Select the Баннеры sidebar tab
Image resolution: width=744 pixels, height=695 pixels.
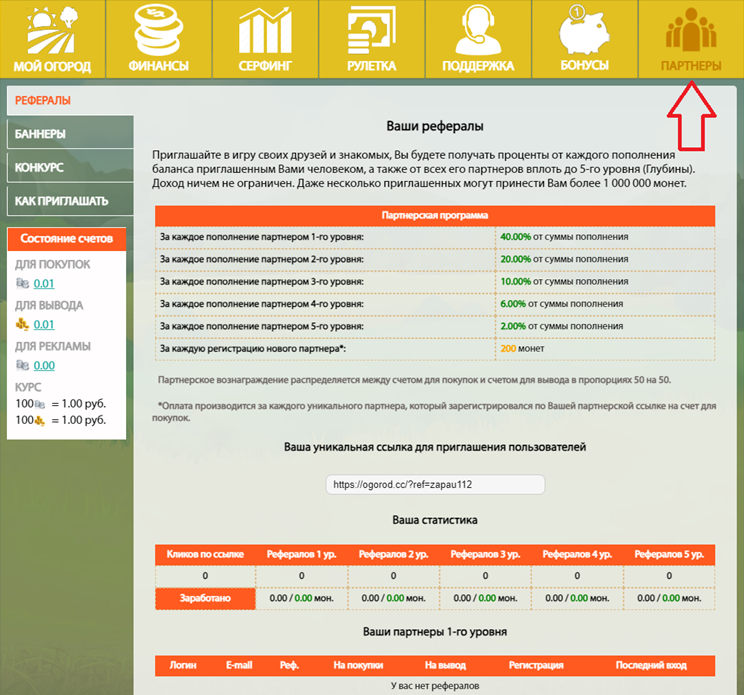[x=70, y=134]
